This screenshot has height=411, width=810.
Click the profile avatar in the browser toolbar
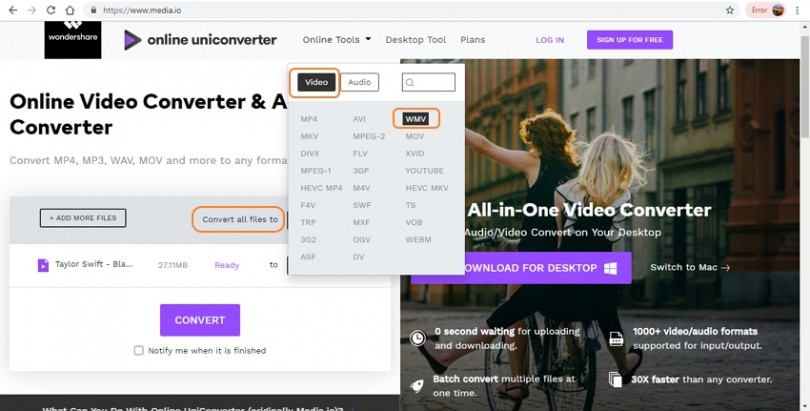coord(778,10)
